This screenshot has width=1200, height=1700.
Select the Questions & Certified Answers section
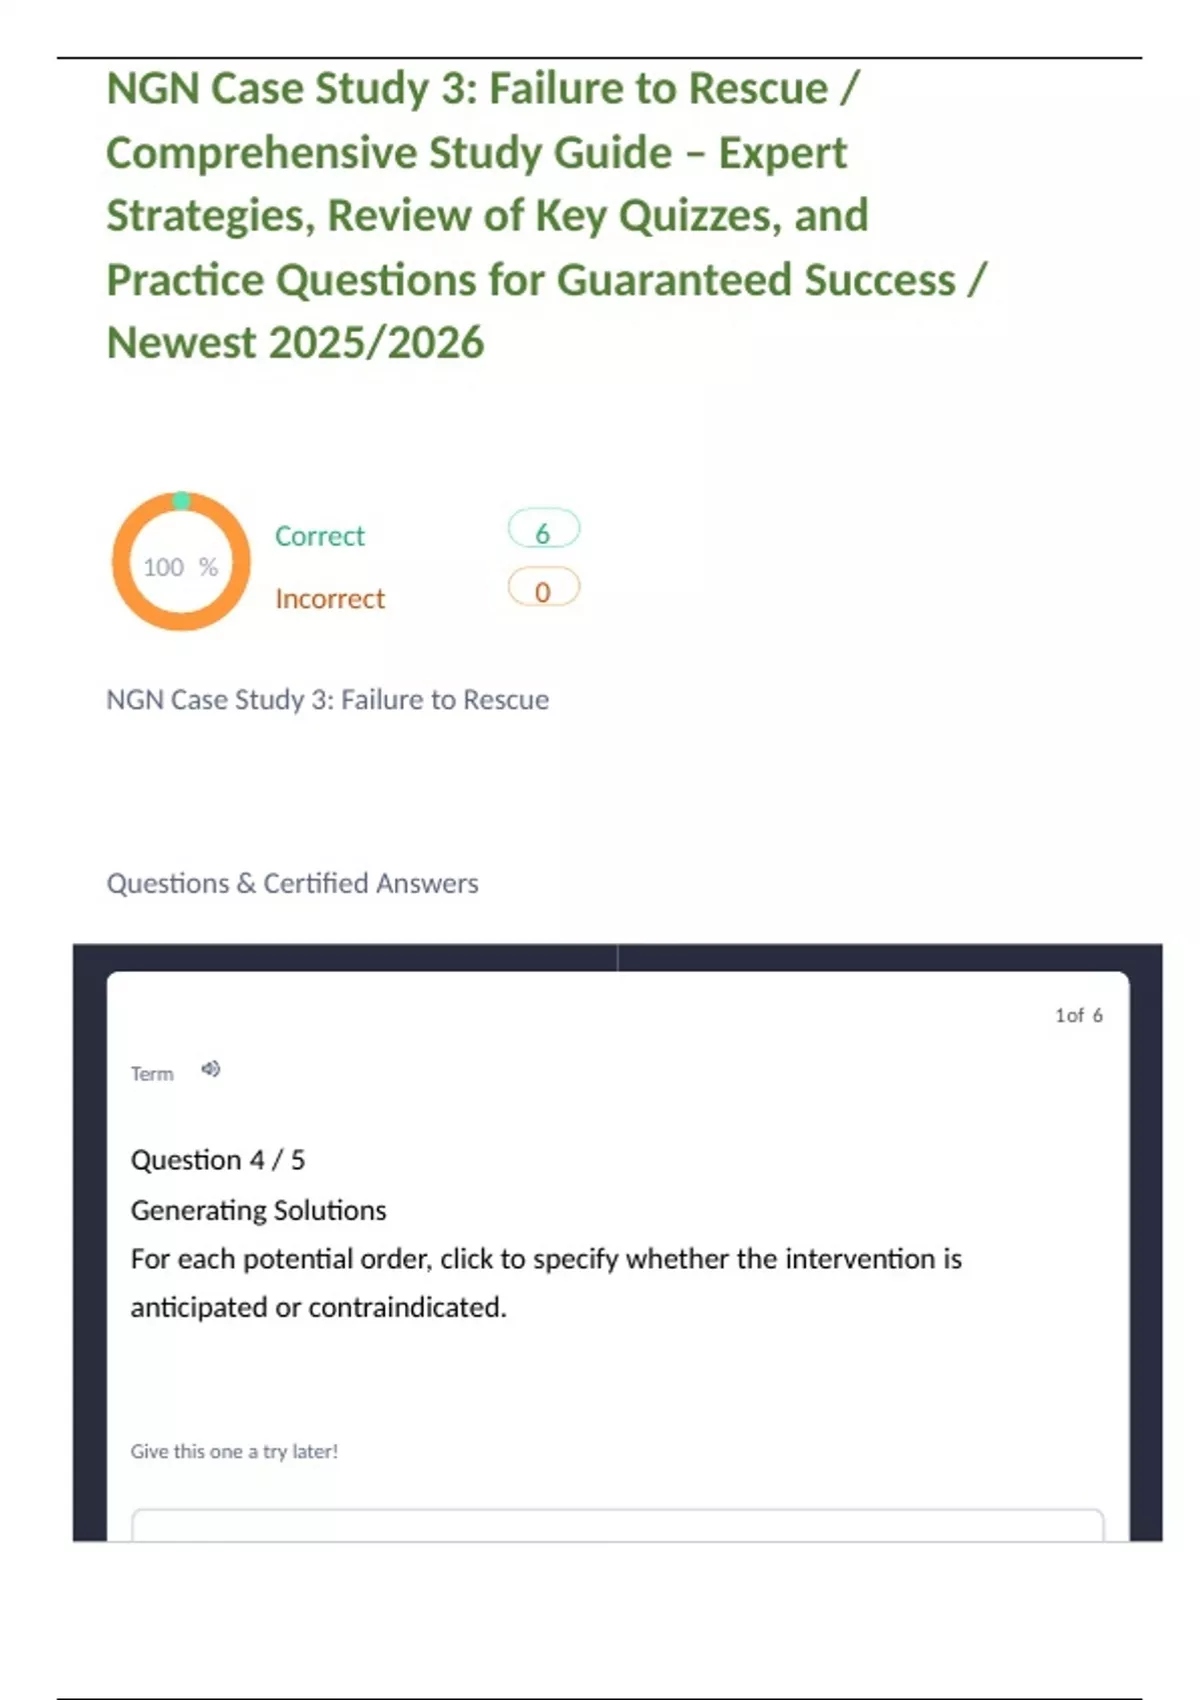tap(292, 883)
